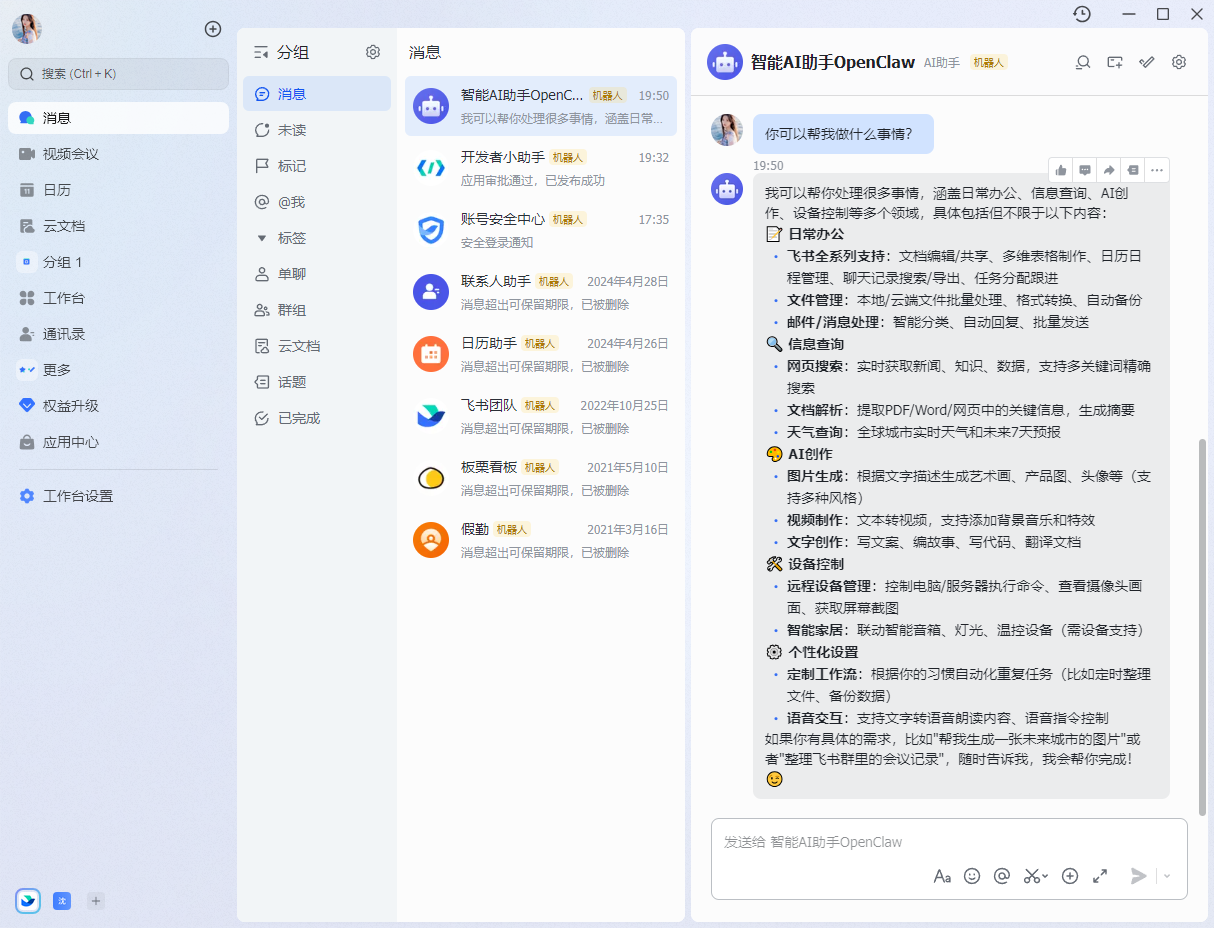
Task: Click the 机器人 tag in chat header
Action: coord(989,62)
